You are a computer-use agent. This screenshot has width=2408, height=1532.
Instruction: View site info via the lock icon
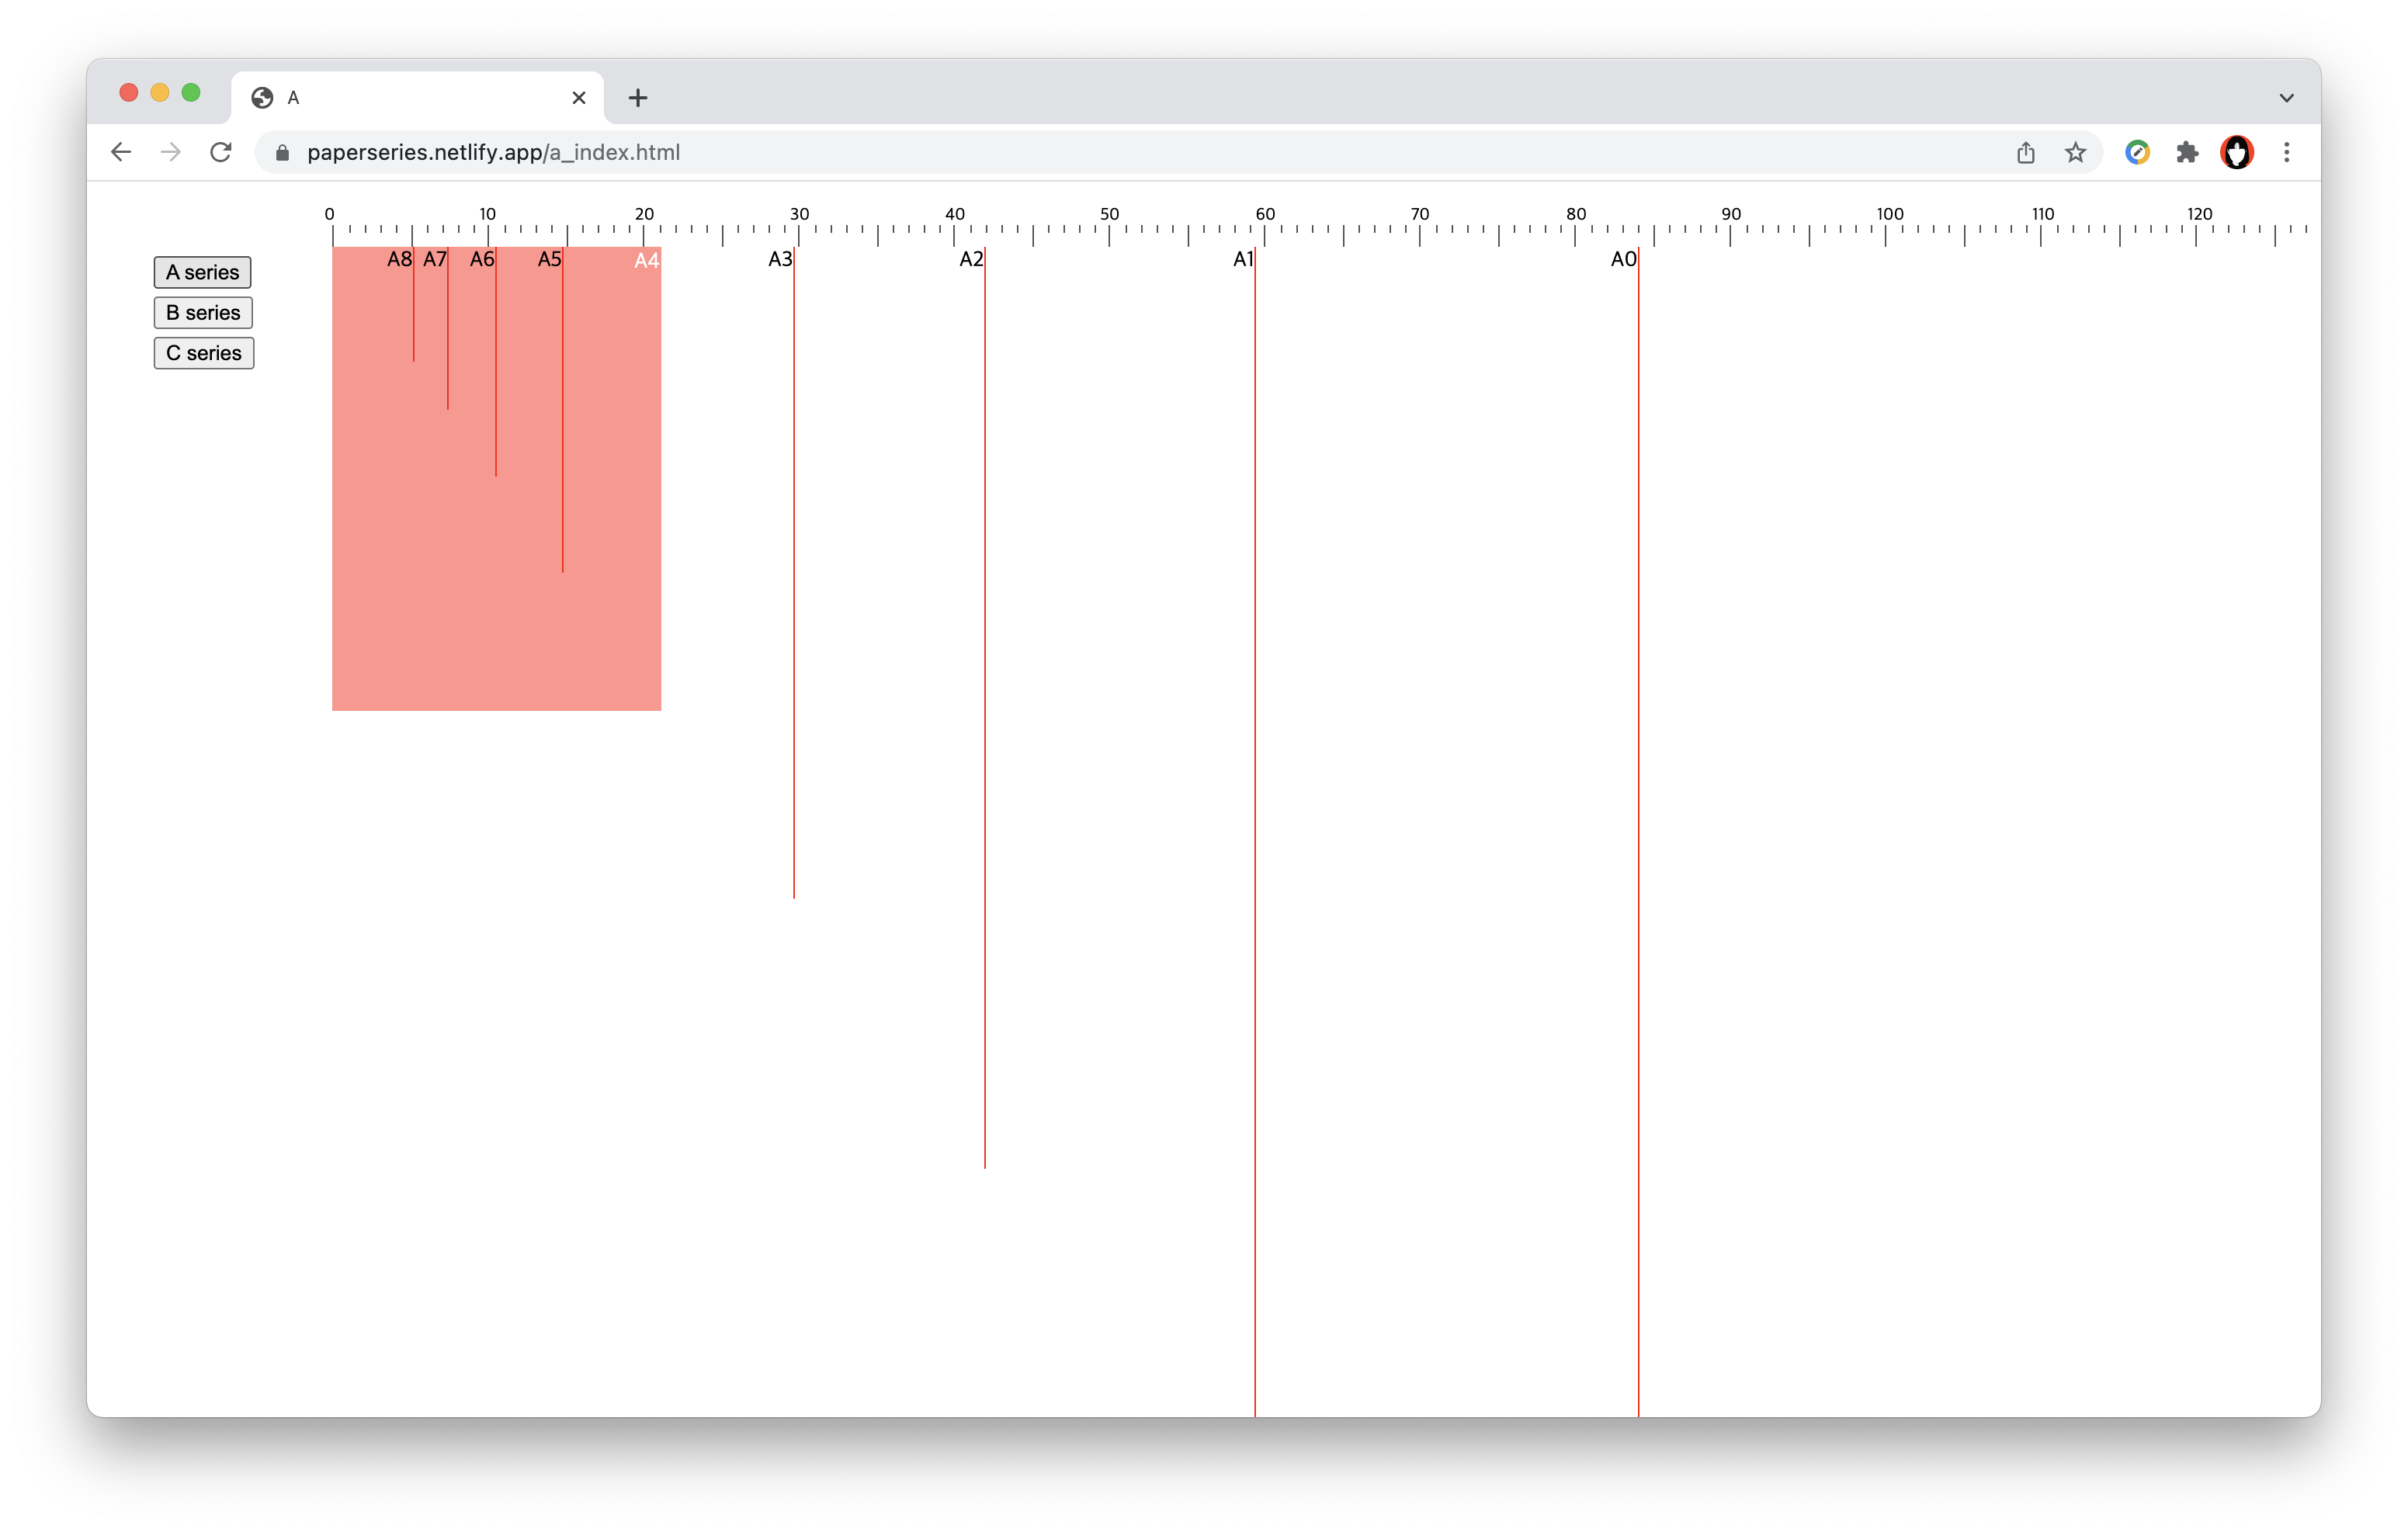(283, 152)
